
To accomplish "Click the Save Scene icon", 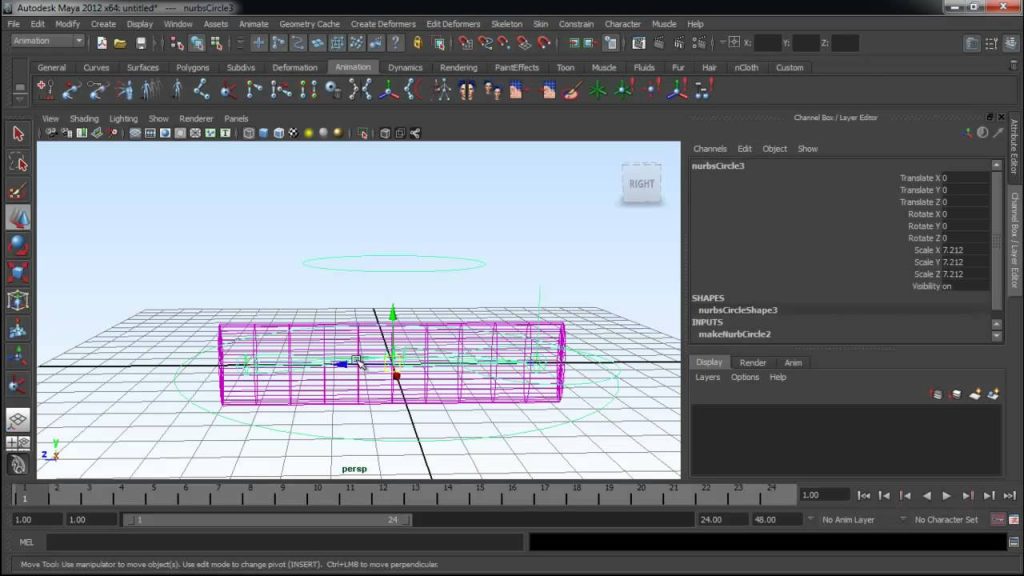I will (x=140, y=43).
